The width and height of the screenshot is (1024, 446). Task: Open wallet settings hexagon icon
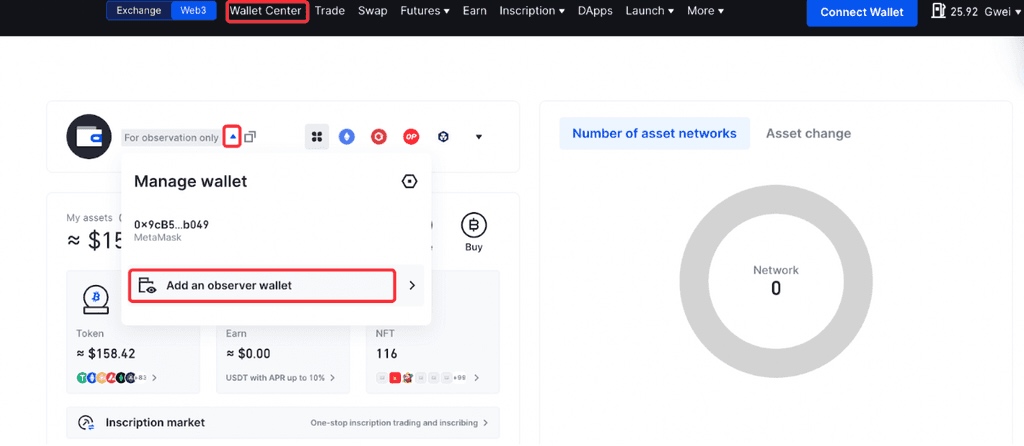click(409, 181)
